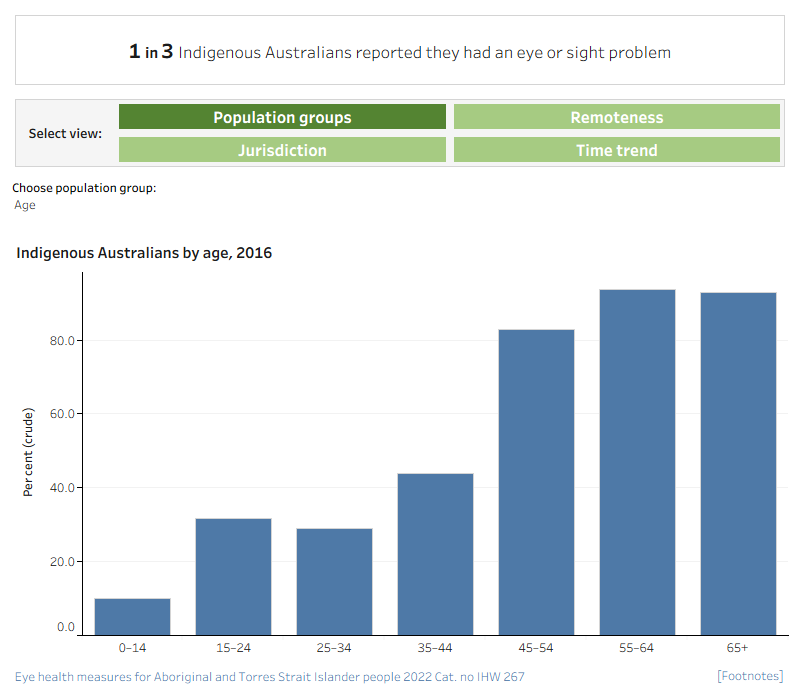The height and width of the screenshot is (700, 800).
Task: Click the 20.0 axis tick label
Action: [x=62, y=562]
